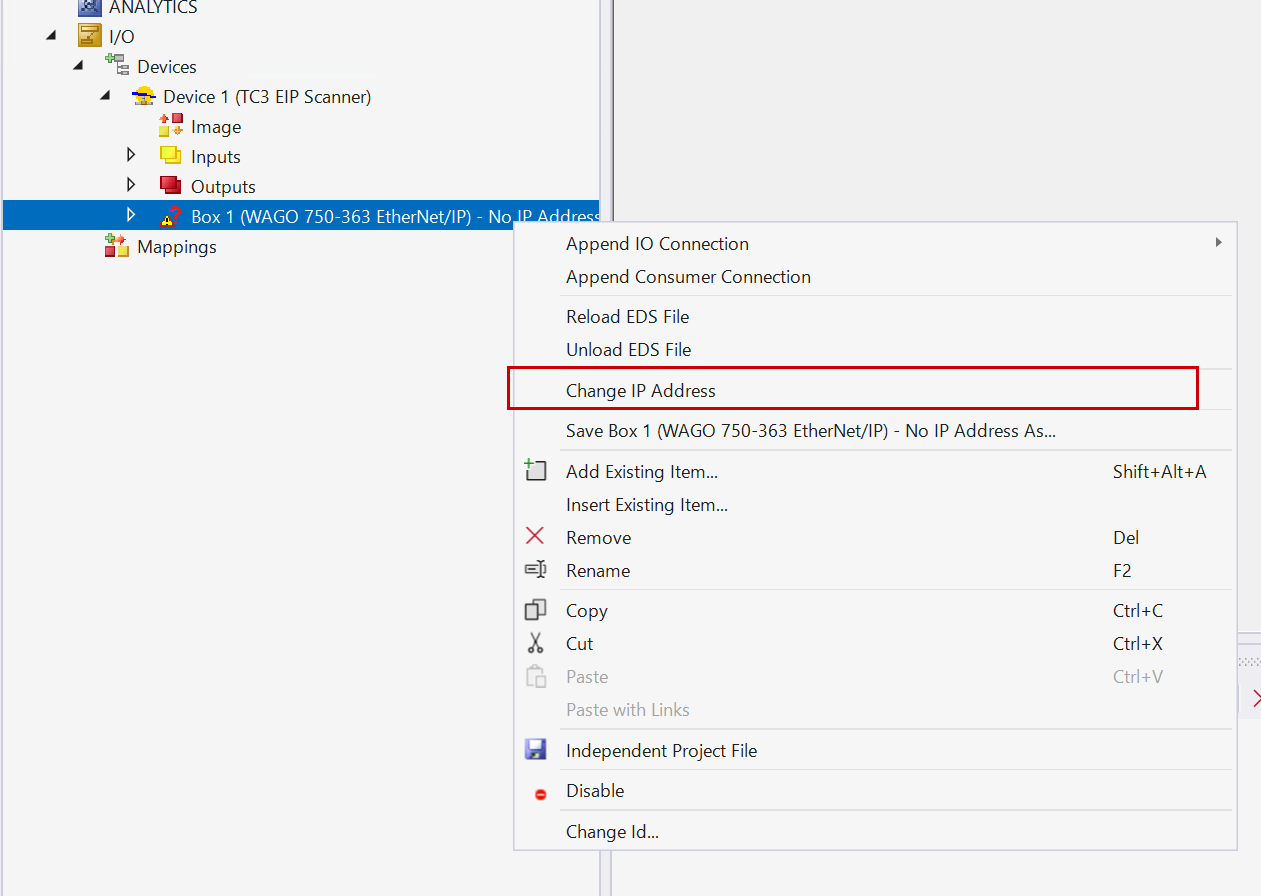Select Independent Project File entry
Viewport: 1261px width, 896px height.
point(661,751)
